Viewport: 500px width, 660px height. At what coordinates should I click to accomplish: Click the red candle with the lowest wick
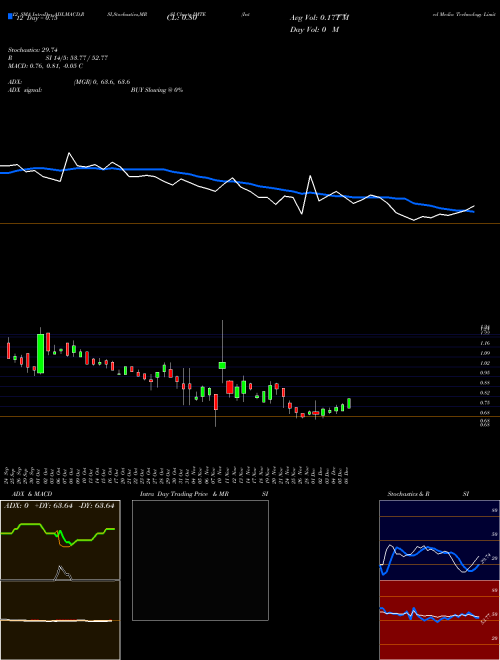pyautogui.click(x=215, y=402)
